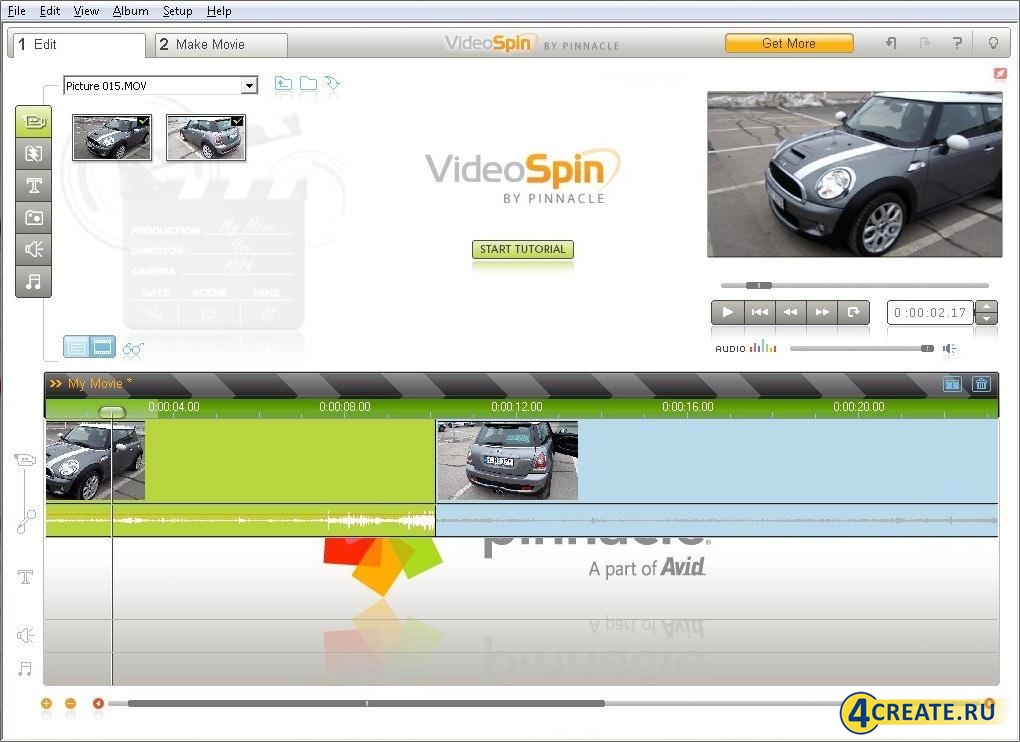The height and width of the screenshot is (742, 1020).
Task: Open the tips lightbulb in the toolbar
Action: pyautogui.click(x=992, y=43)
